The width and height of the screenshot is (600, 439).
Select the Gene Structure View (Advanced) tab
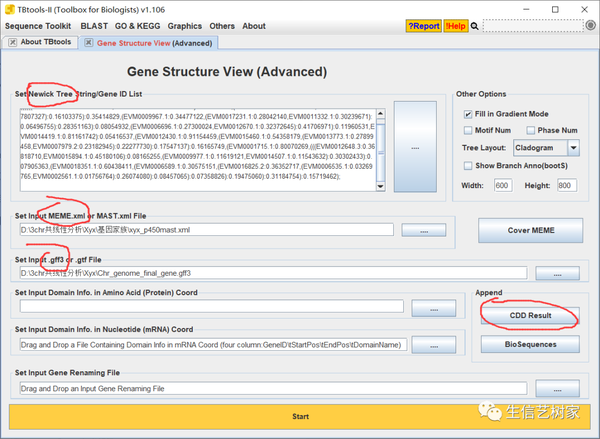tap(155, 43)
